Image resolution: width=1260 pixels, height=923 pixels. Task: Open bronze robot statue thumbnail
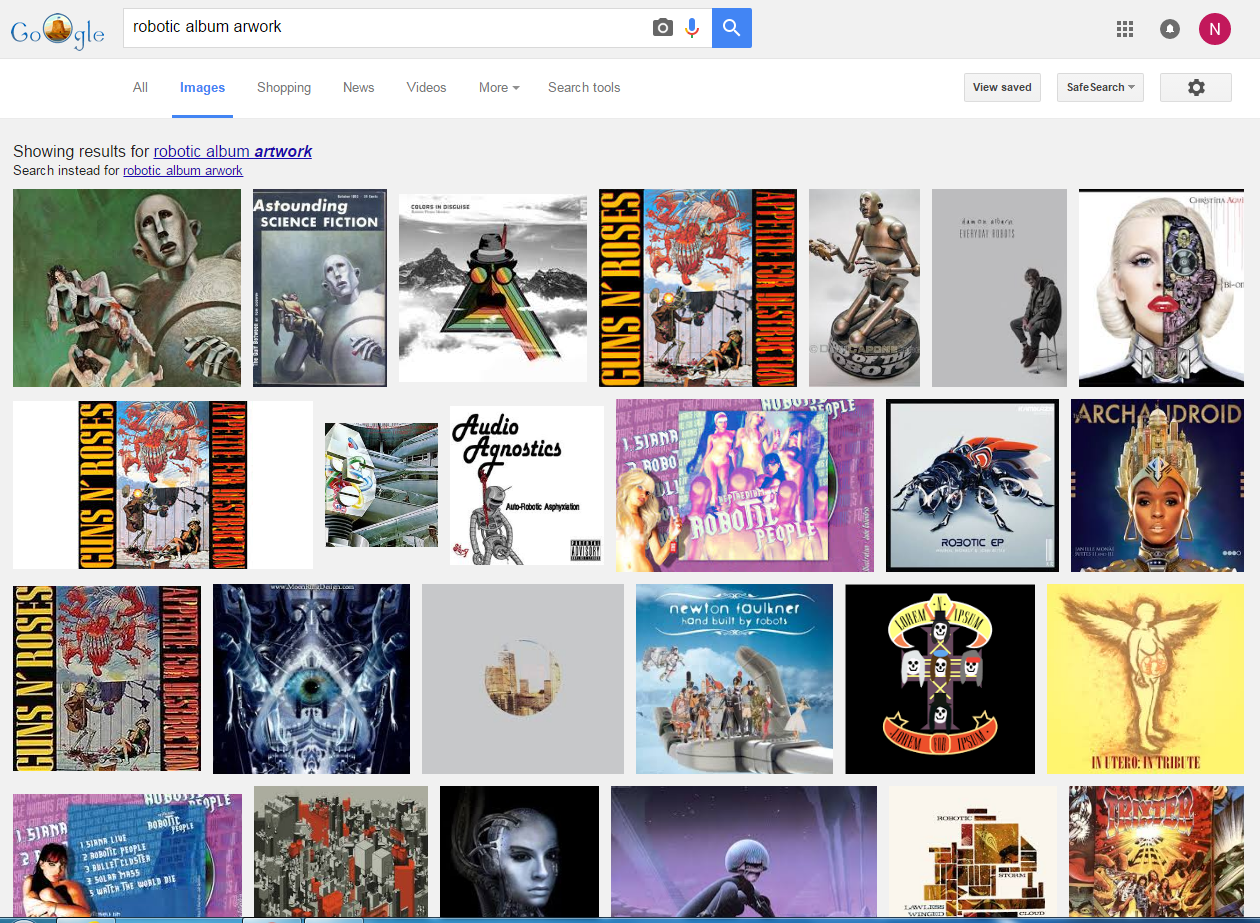click(864, 288)
